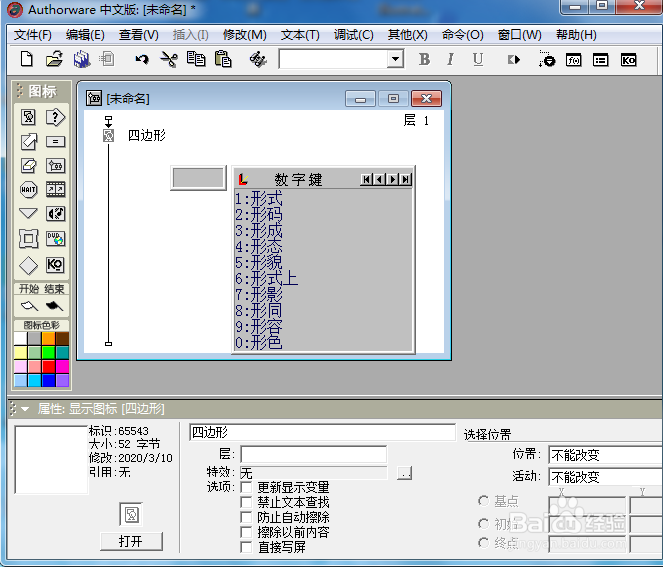The height and width of the screenshot is (567, 663).
Task: Select the 初始 radio button
Action: (x=483, y=523)
